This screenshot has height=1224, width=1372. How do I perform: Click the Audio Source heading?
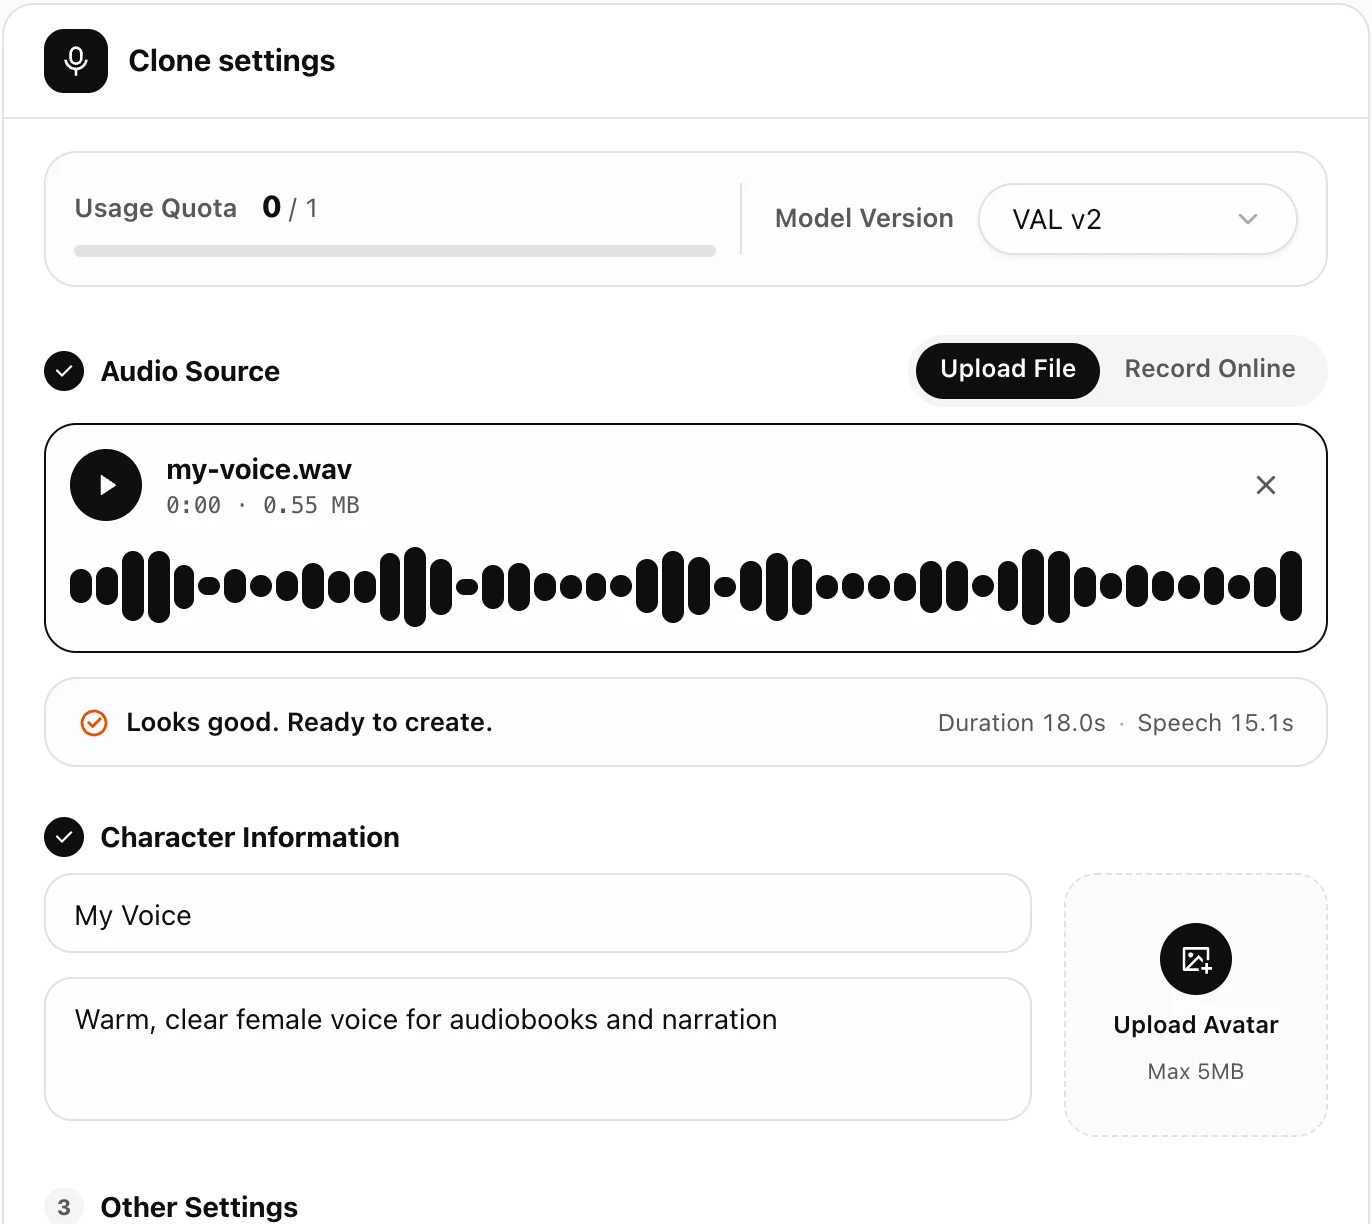point(190,372)
